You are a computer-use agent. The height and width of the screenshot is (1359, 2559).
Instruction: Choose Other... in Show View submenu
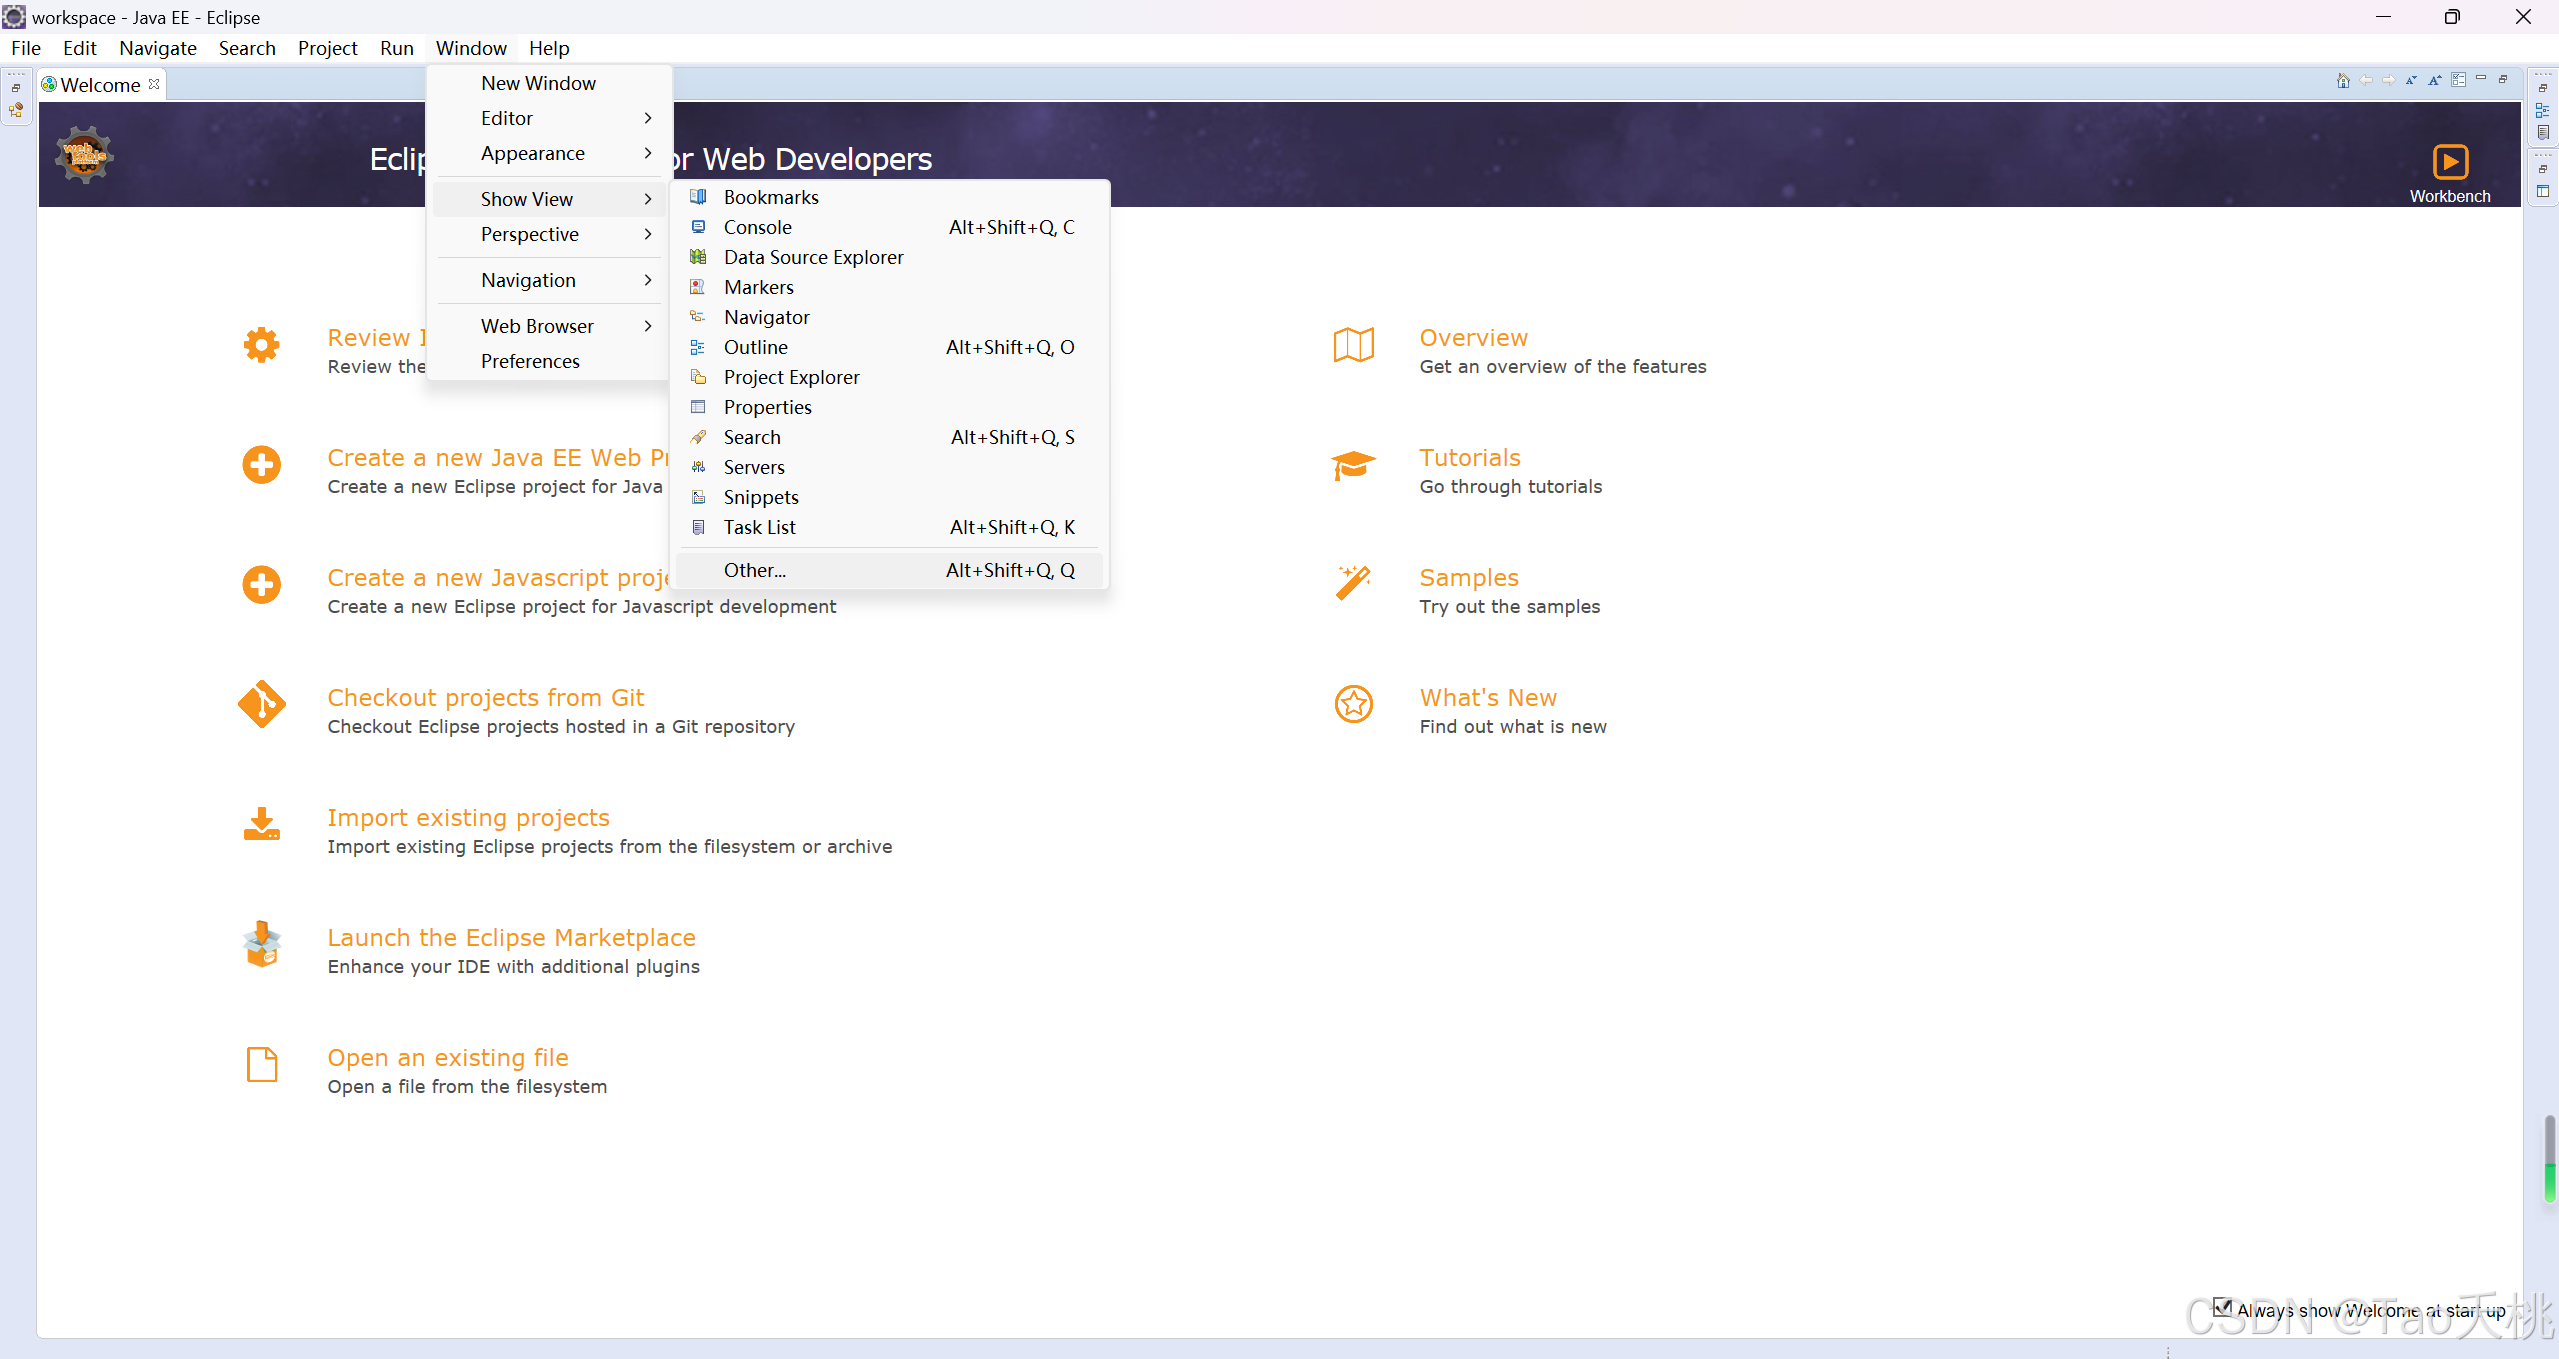coord(755,570)
